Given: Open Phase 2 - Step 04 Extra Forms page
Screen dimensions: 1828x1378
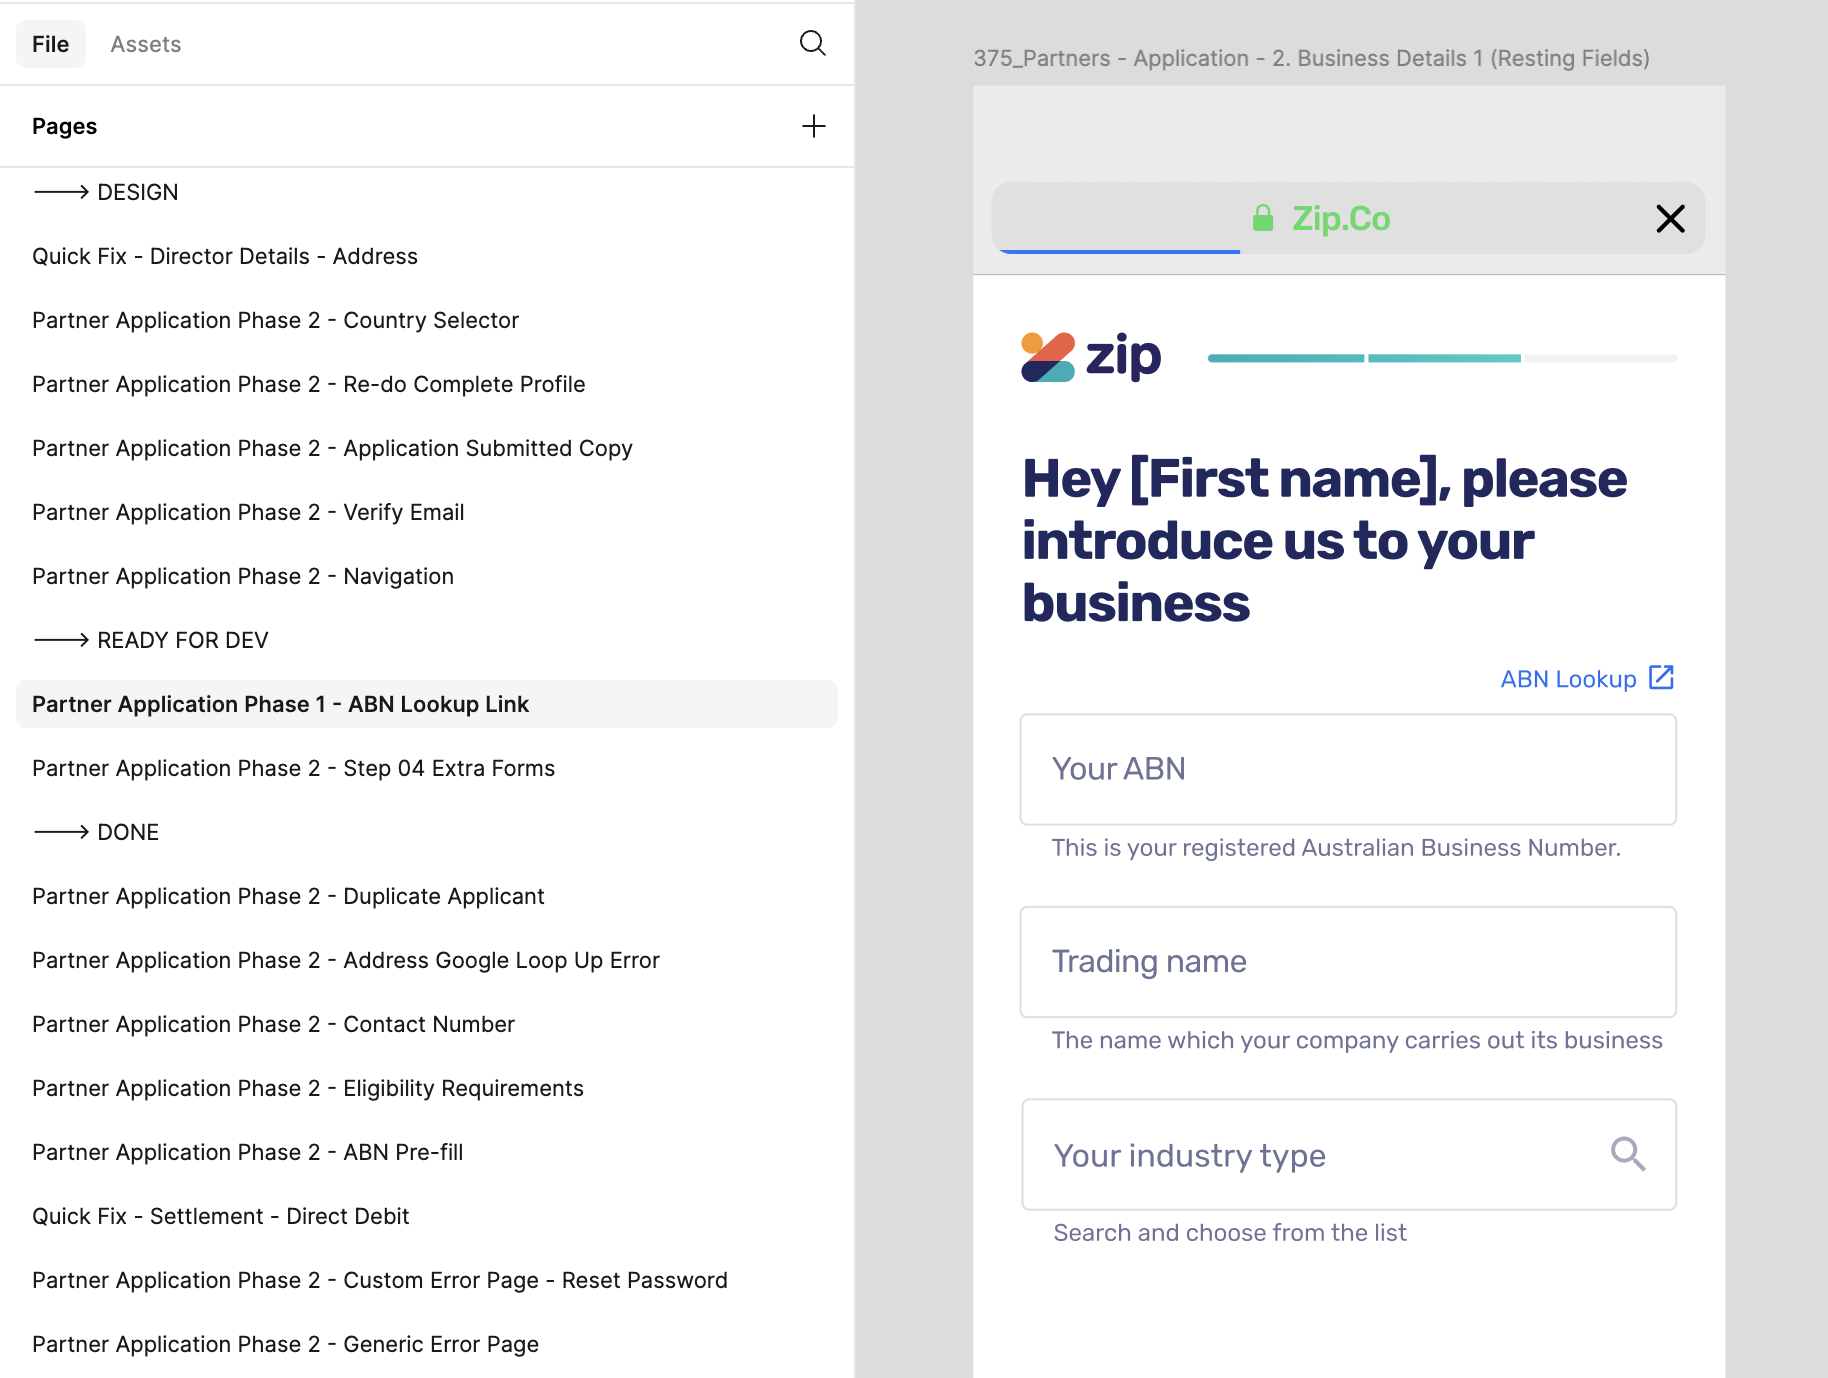Looking at the screenshot, I should [x=293, y=768].
